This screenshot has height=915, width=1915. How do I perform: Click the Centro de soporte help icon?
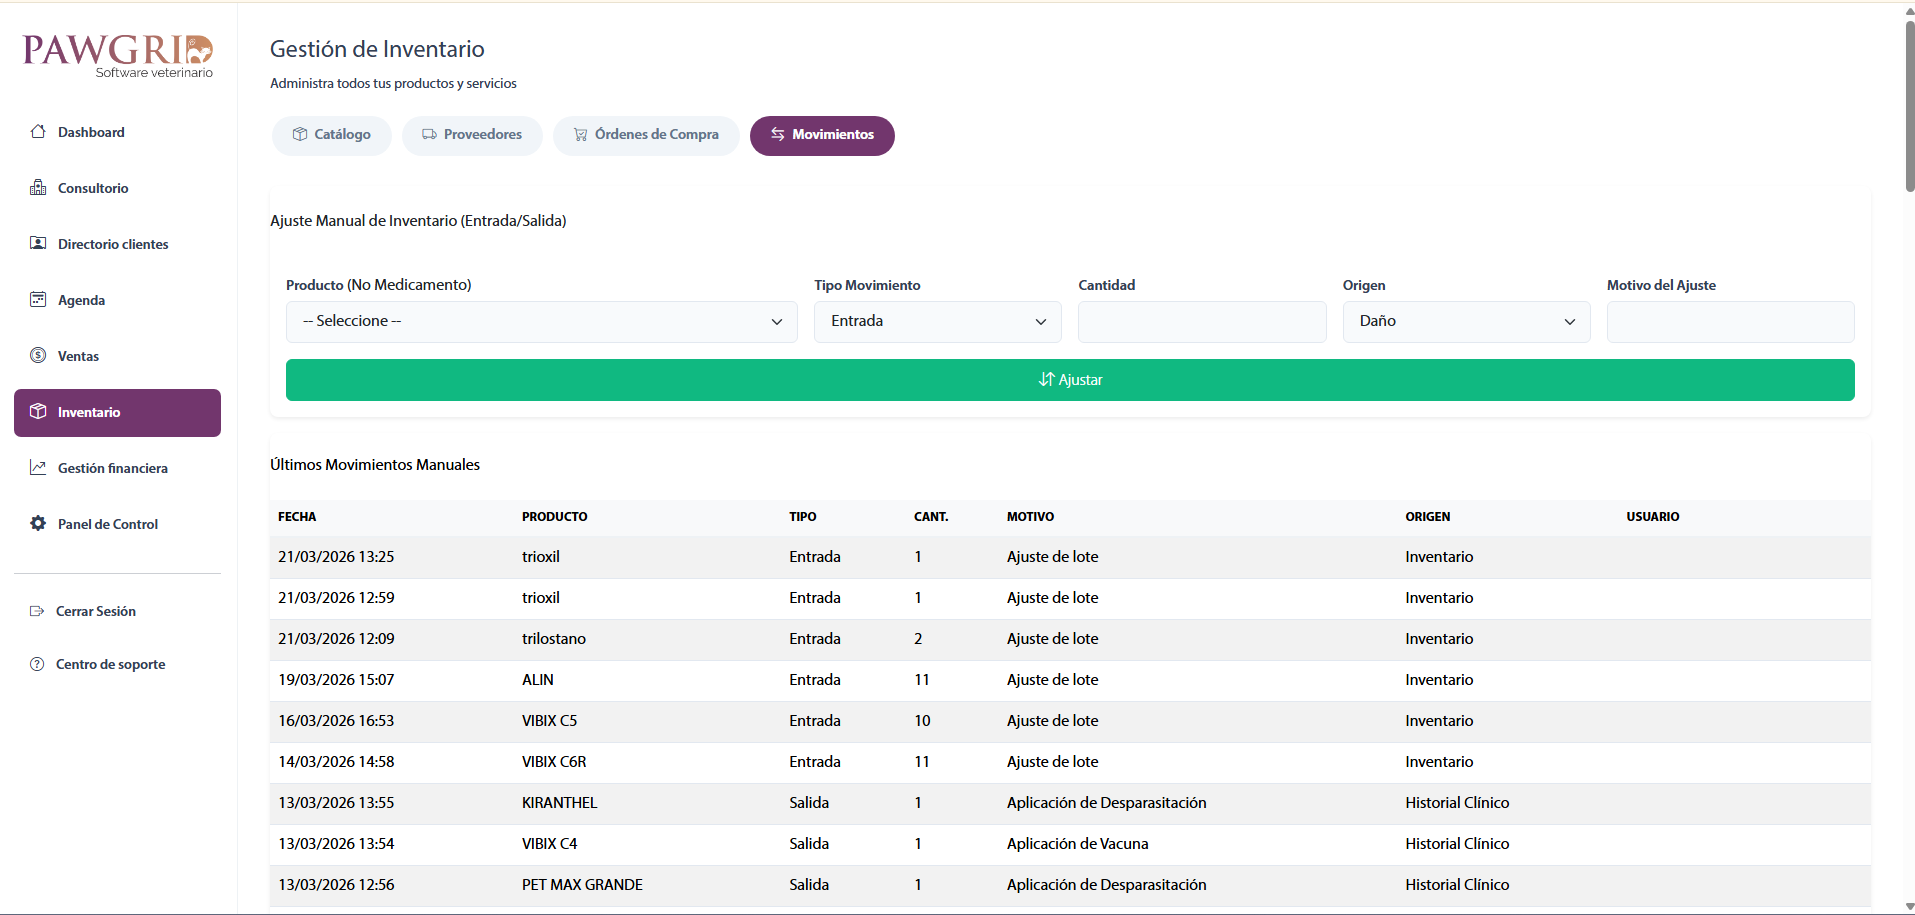coord(37,664)
